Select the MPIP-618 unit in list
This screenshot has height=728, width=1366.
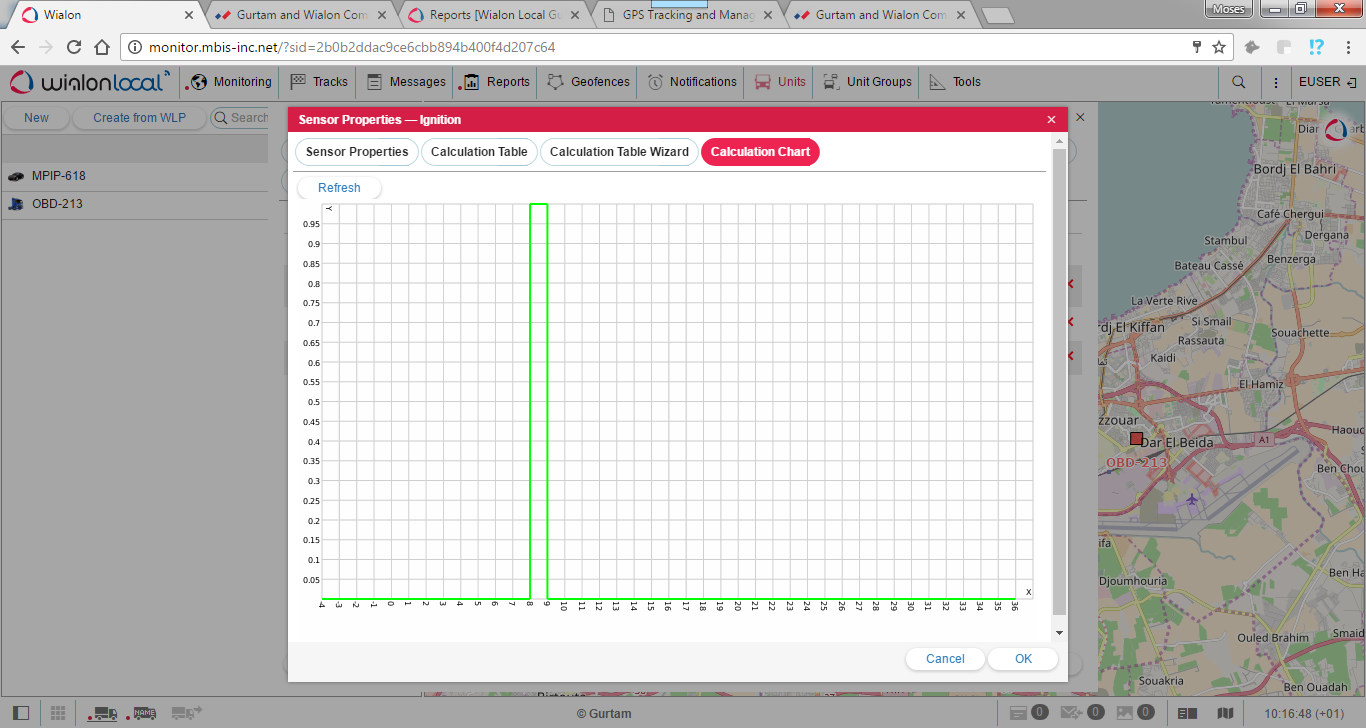coord(59,176)
